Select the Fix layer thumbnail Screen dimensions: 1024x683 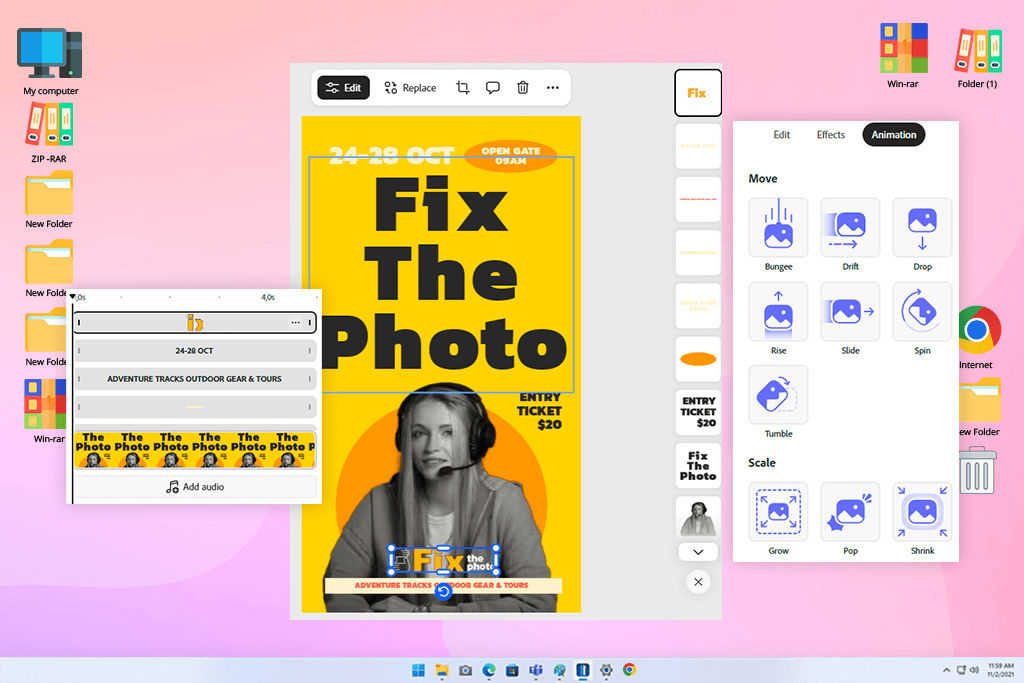pos(698,93)
